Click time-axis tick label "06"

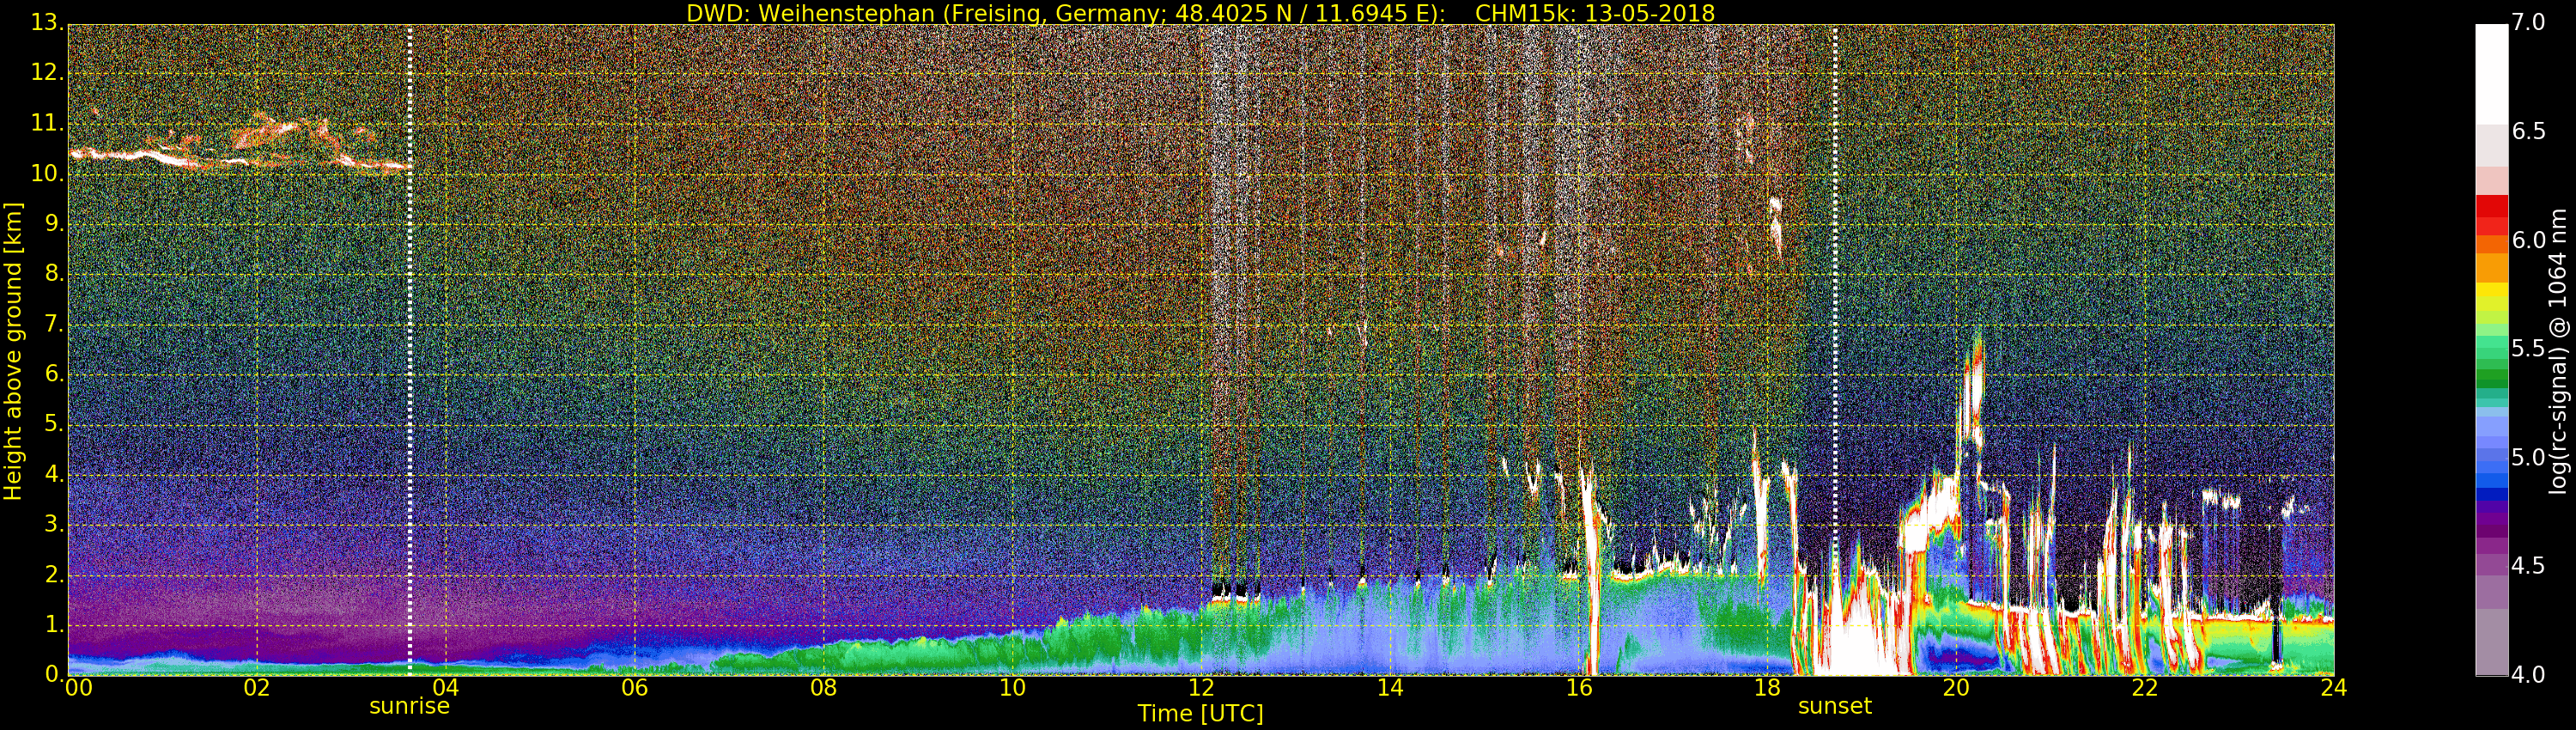coord(634,688)
